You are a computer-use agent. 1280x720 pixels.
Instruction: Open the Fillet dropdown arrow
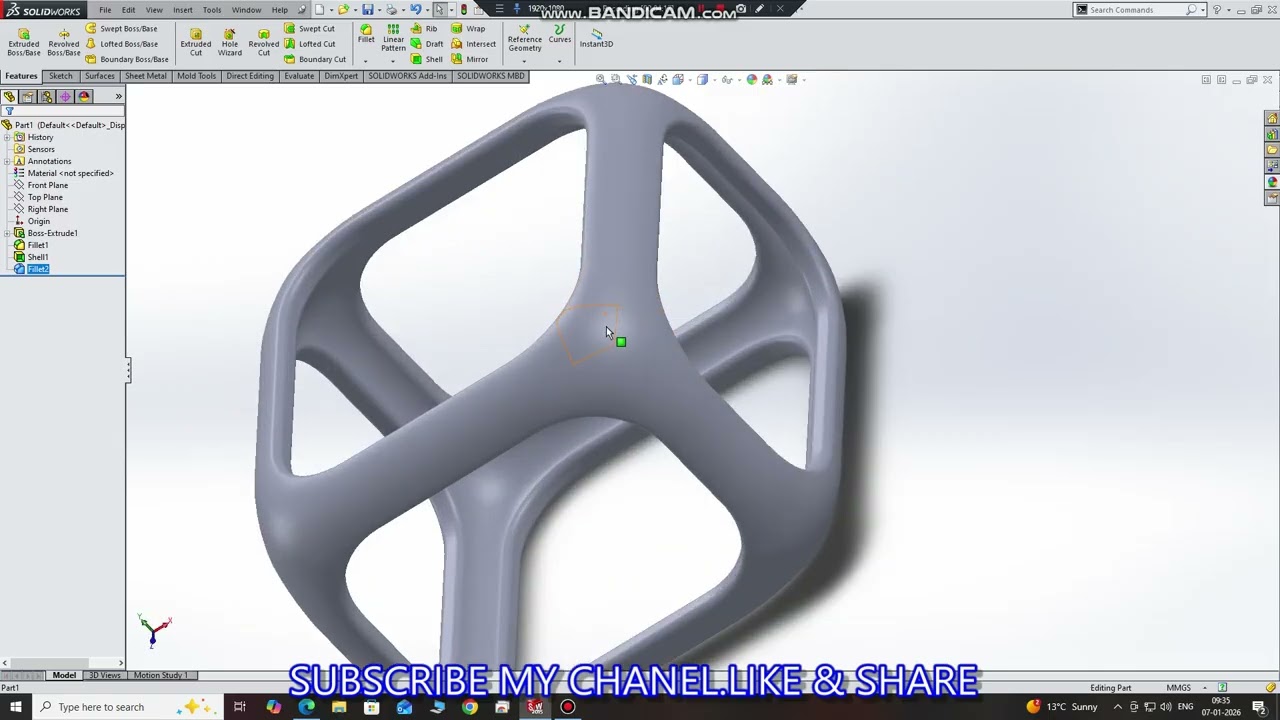pos(366,61)
